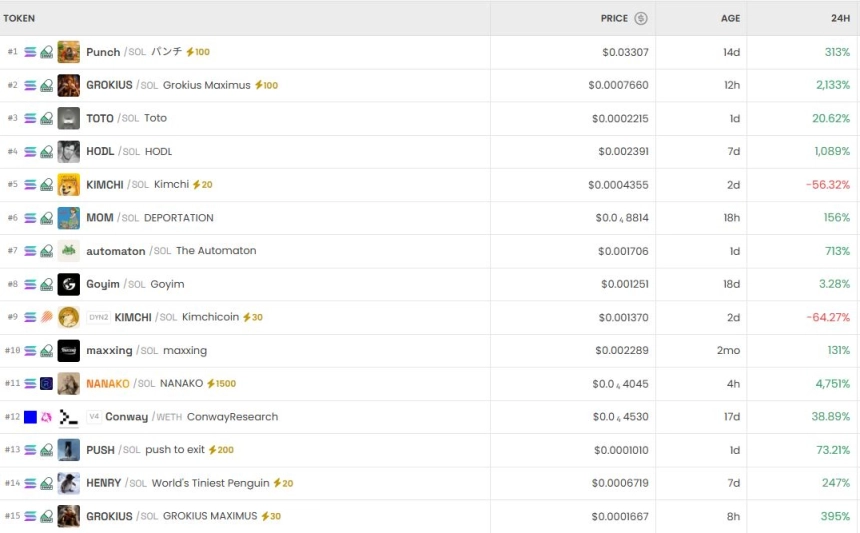
Task: Click the 4,751% 24H change of NANAKO
Action: pyautogui.click(x=832, y=384)
